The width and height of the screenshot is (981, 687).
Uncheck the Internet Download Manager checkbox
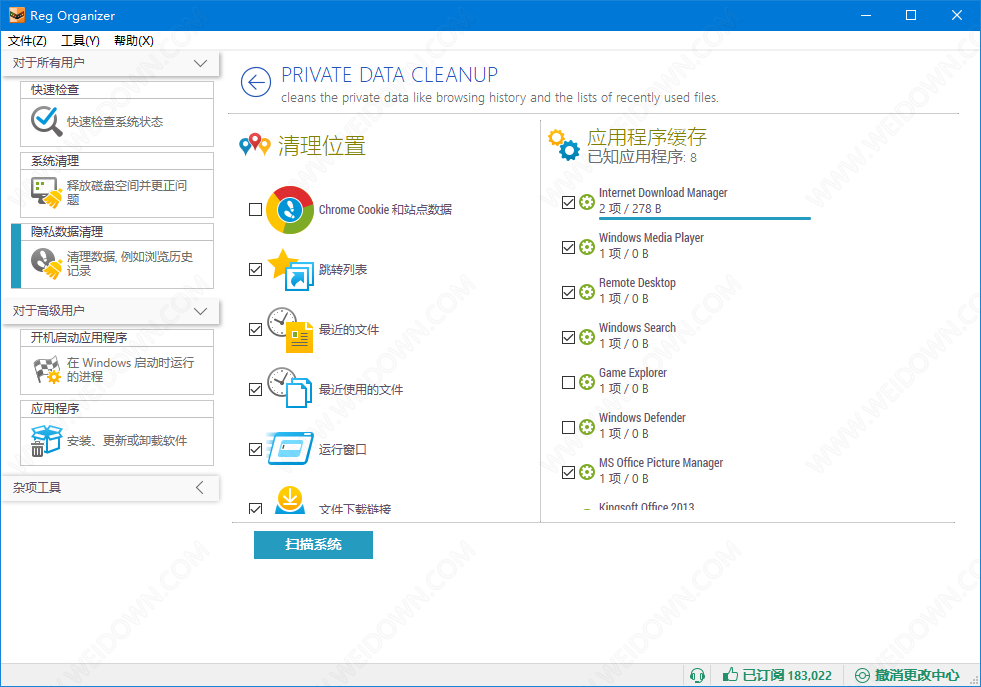[x=568, y=202]
